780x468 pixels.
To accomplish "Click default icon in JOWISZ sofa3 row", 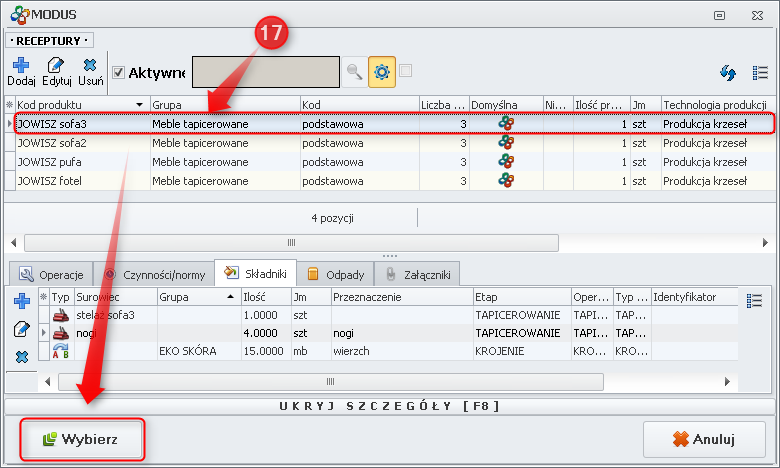I will click(x=506, y=123).
